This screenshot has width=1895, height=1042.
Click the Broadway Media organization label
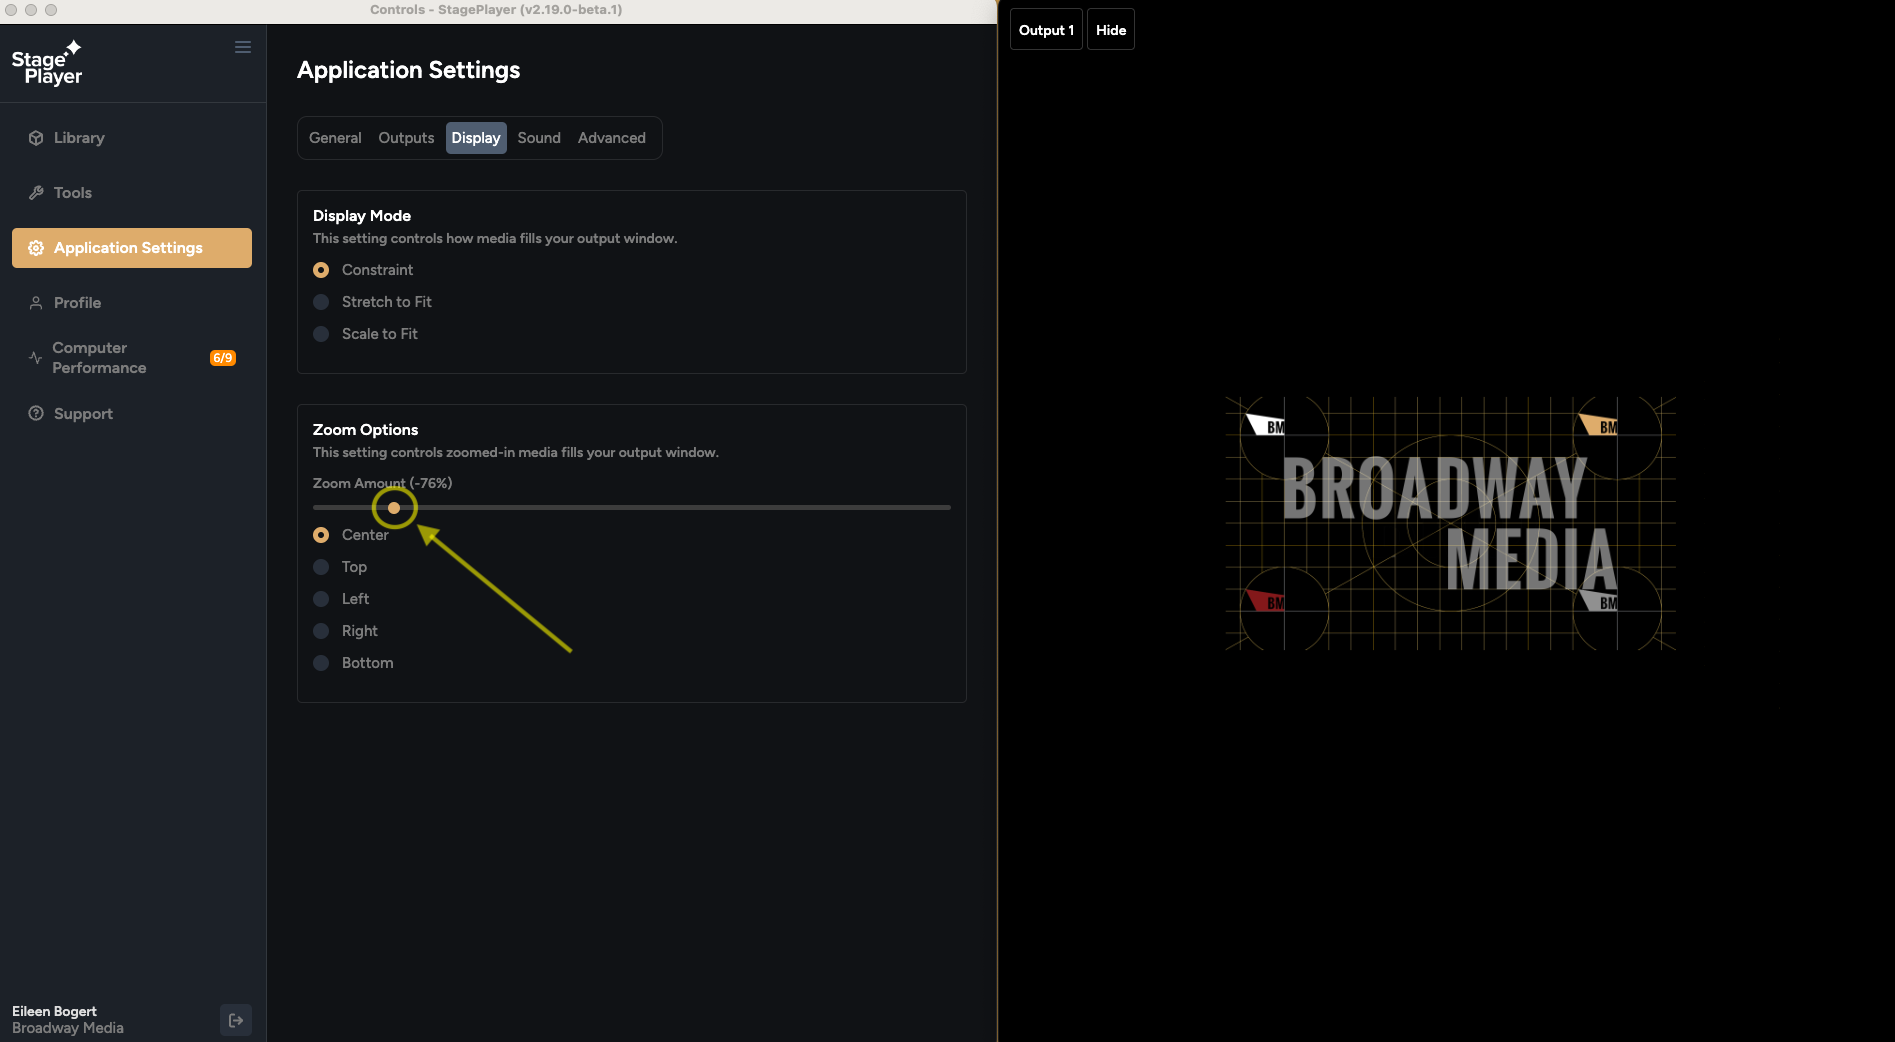(x=68, y=1028)
